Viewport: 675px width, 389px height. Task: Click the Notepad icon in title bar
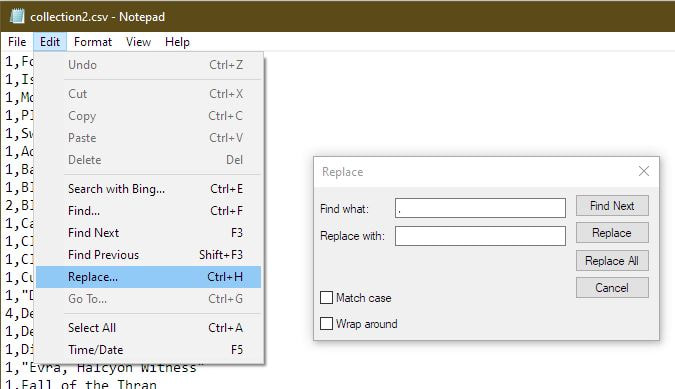[x=17, y=16]
